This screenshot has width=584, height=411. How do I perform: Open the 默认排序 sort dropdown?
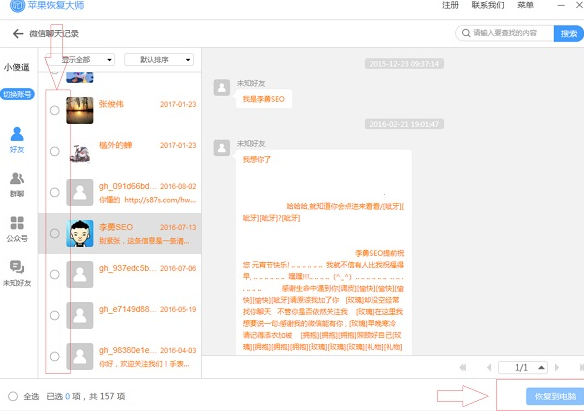[x=159, y=60]
